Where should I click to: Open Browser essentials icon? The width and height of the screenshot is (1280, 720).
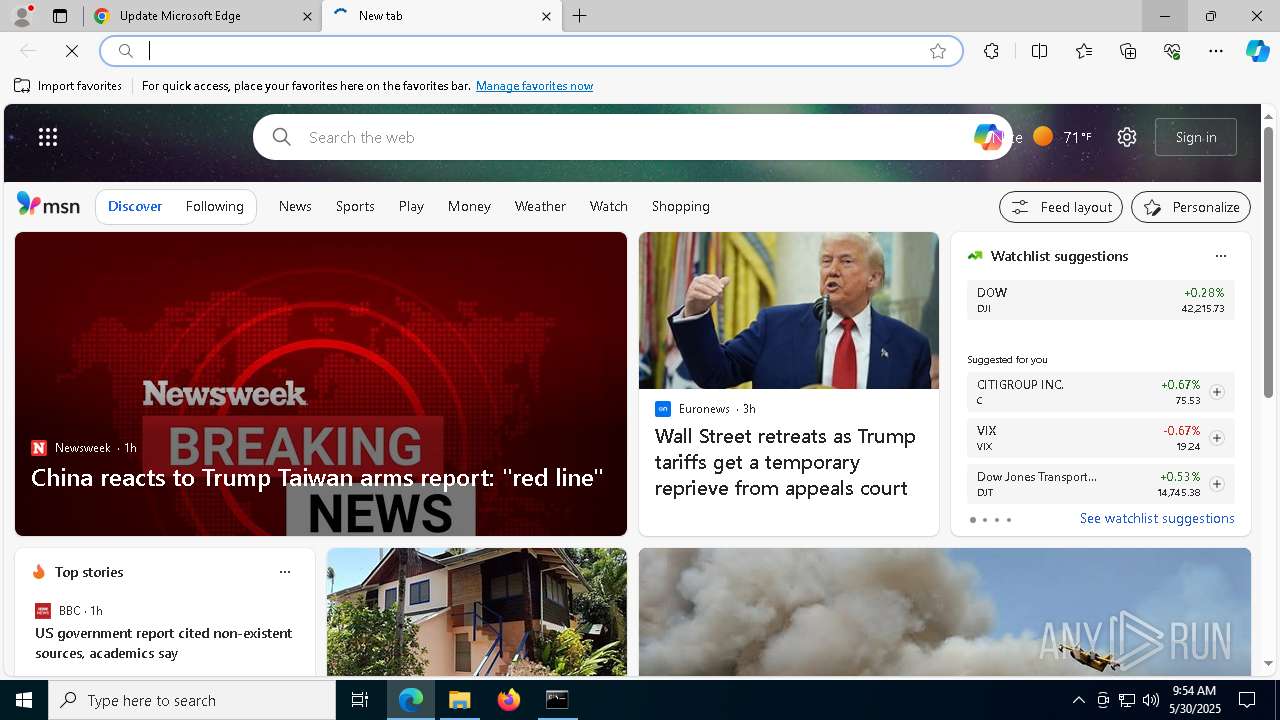click(1172, 51)
